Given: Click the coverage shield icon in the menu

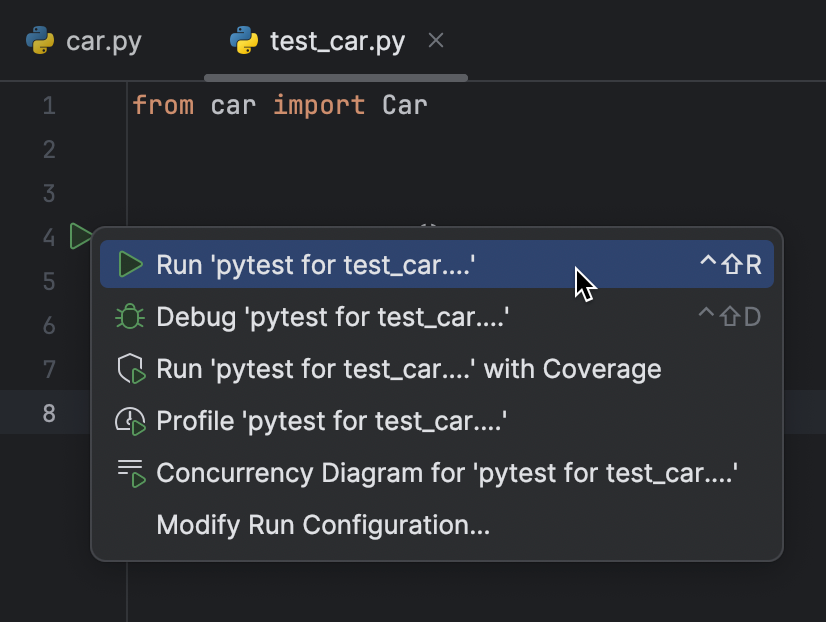Looking at the screenshot, I should point(129,368).
